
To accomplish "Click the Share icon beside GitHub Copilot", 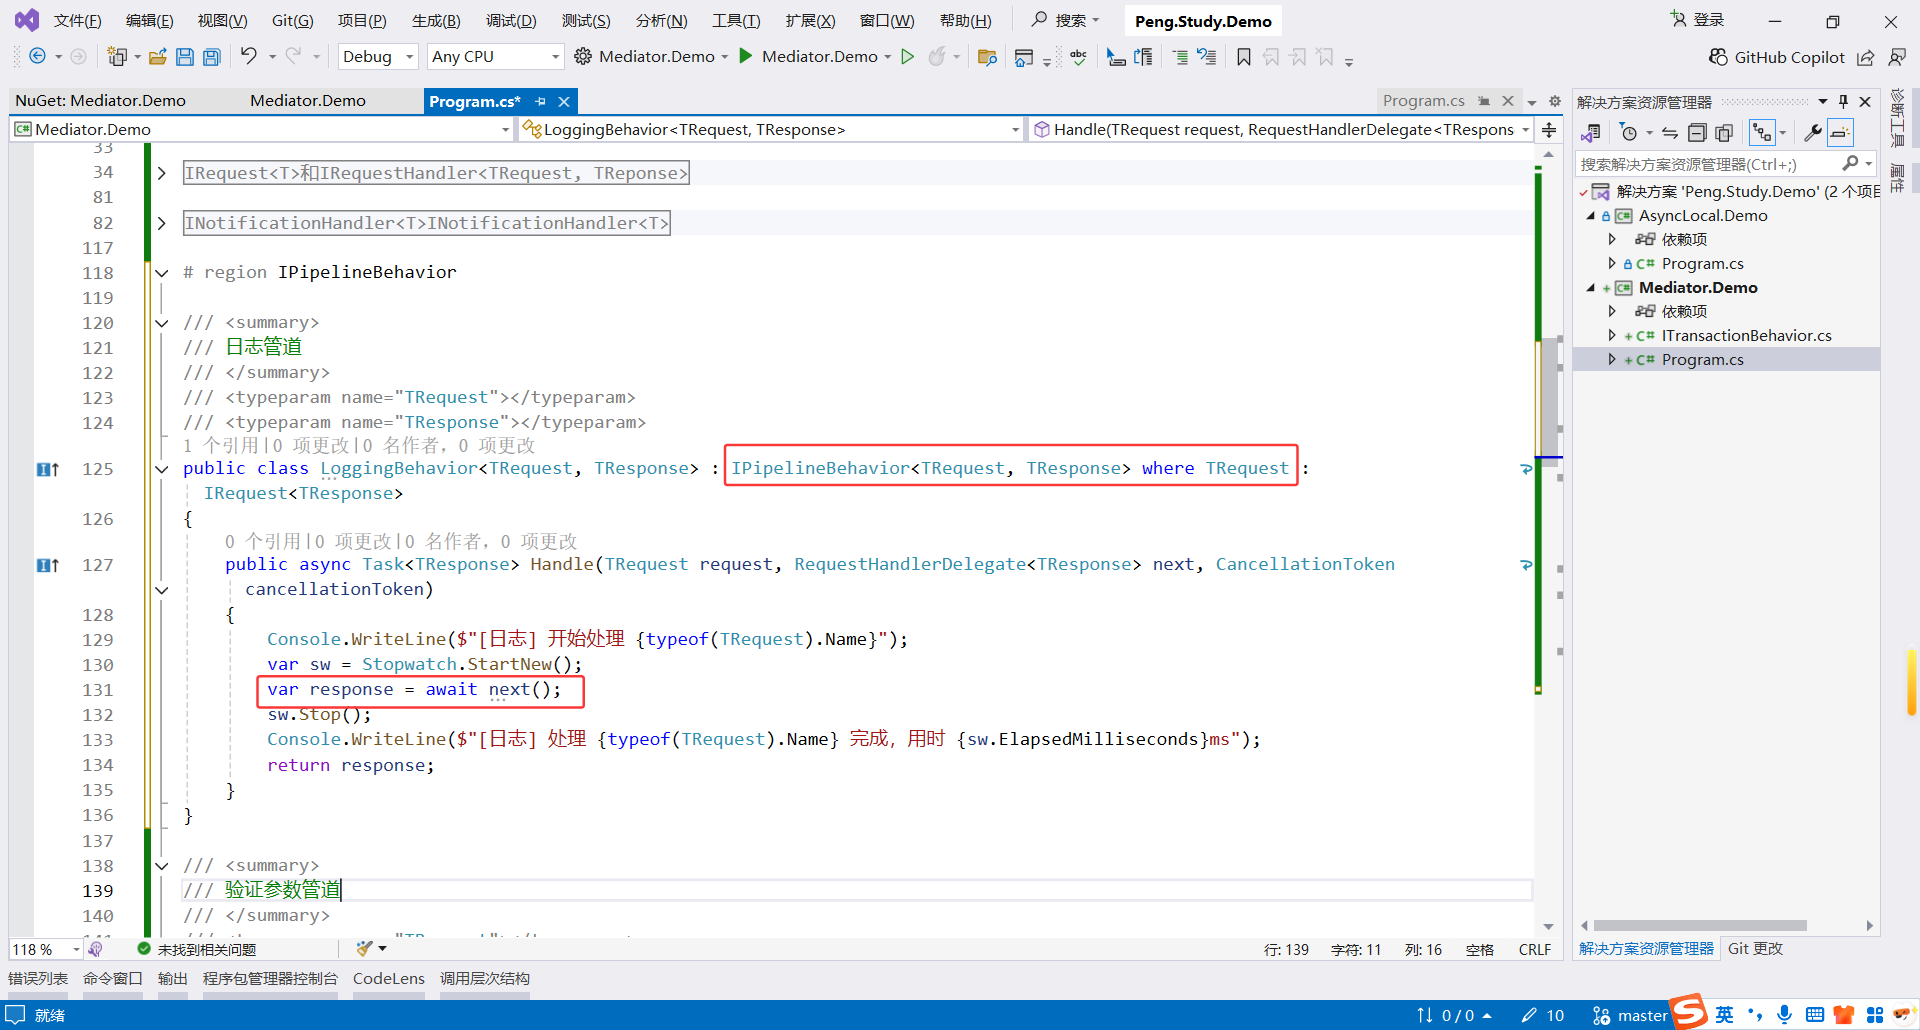I will pos(1866,57).
